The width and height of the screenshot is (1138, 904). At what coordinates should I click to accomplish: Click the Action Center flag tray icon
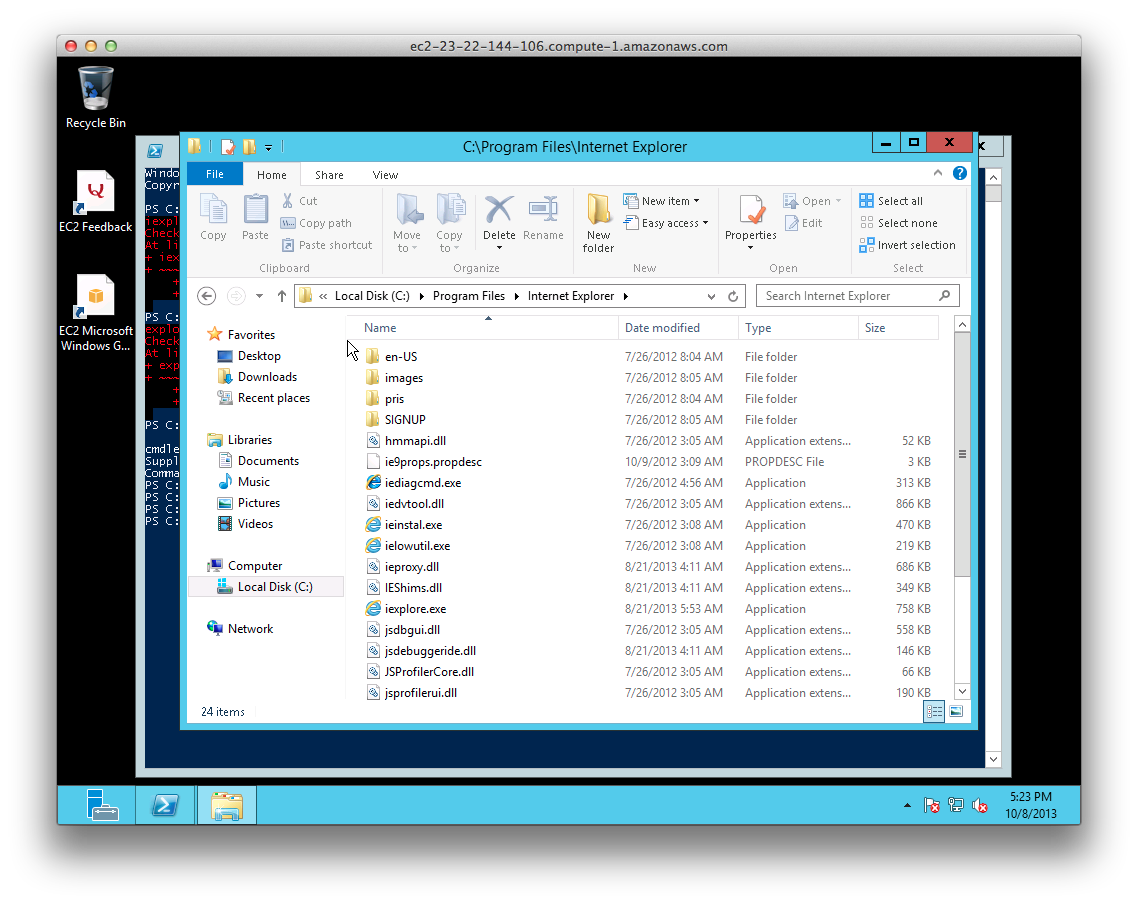(x=931, y=805)
